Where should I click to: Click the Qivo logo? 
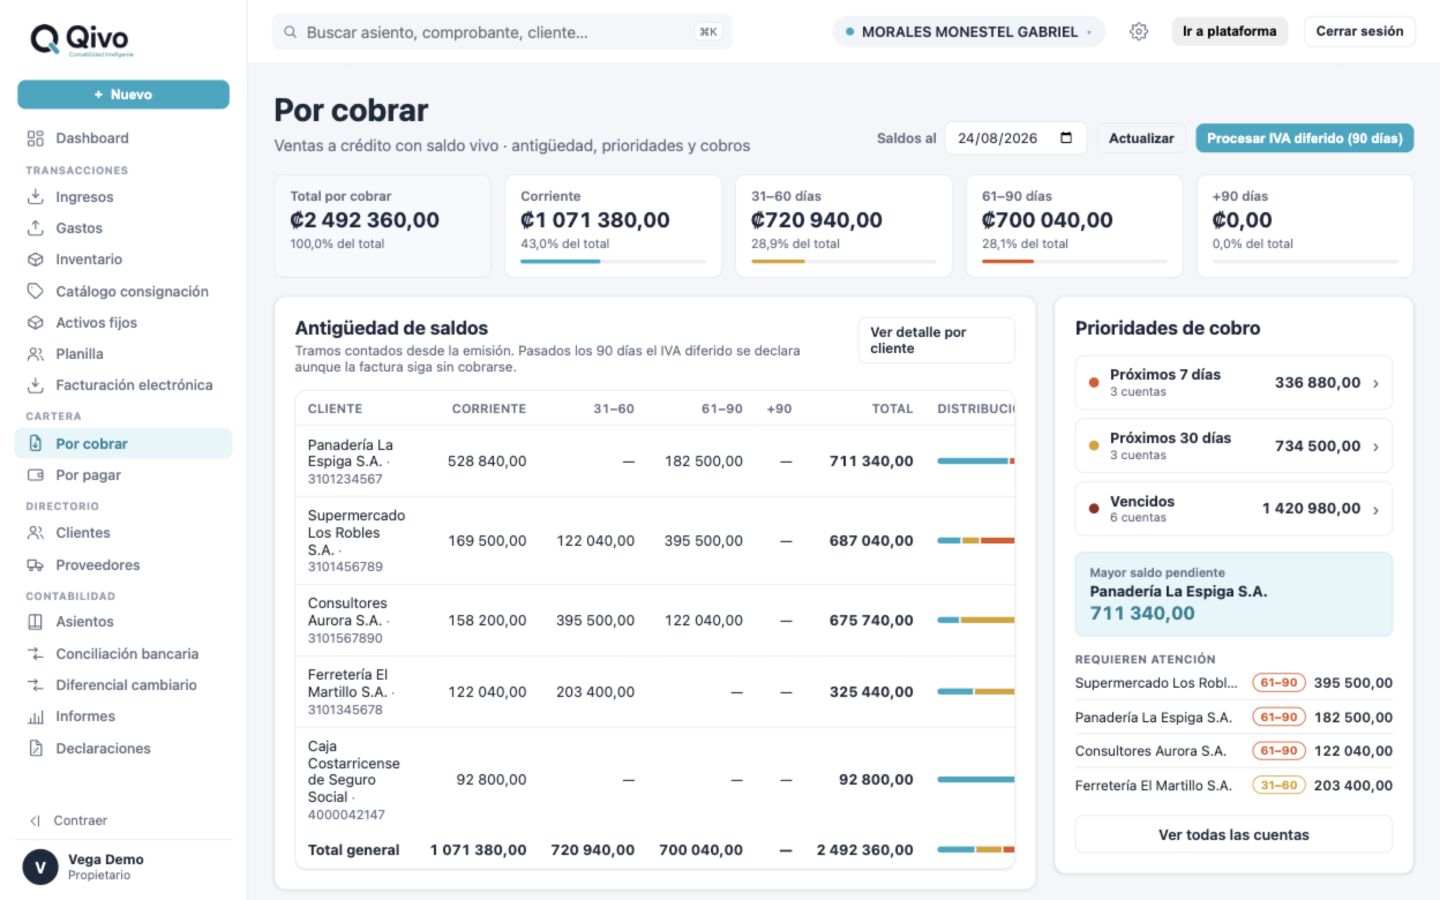pyautogui.click(x=81, y=39)
